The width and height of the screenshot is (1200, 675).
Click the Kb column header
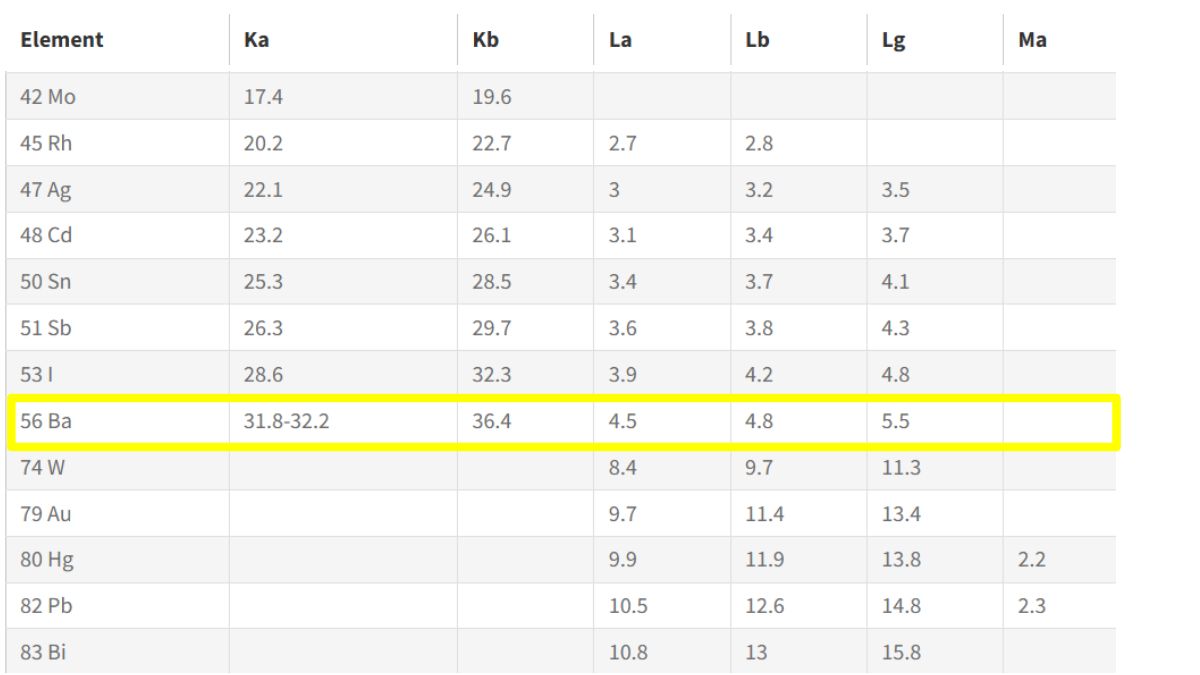pyautogui.click(x=485, y=41)
